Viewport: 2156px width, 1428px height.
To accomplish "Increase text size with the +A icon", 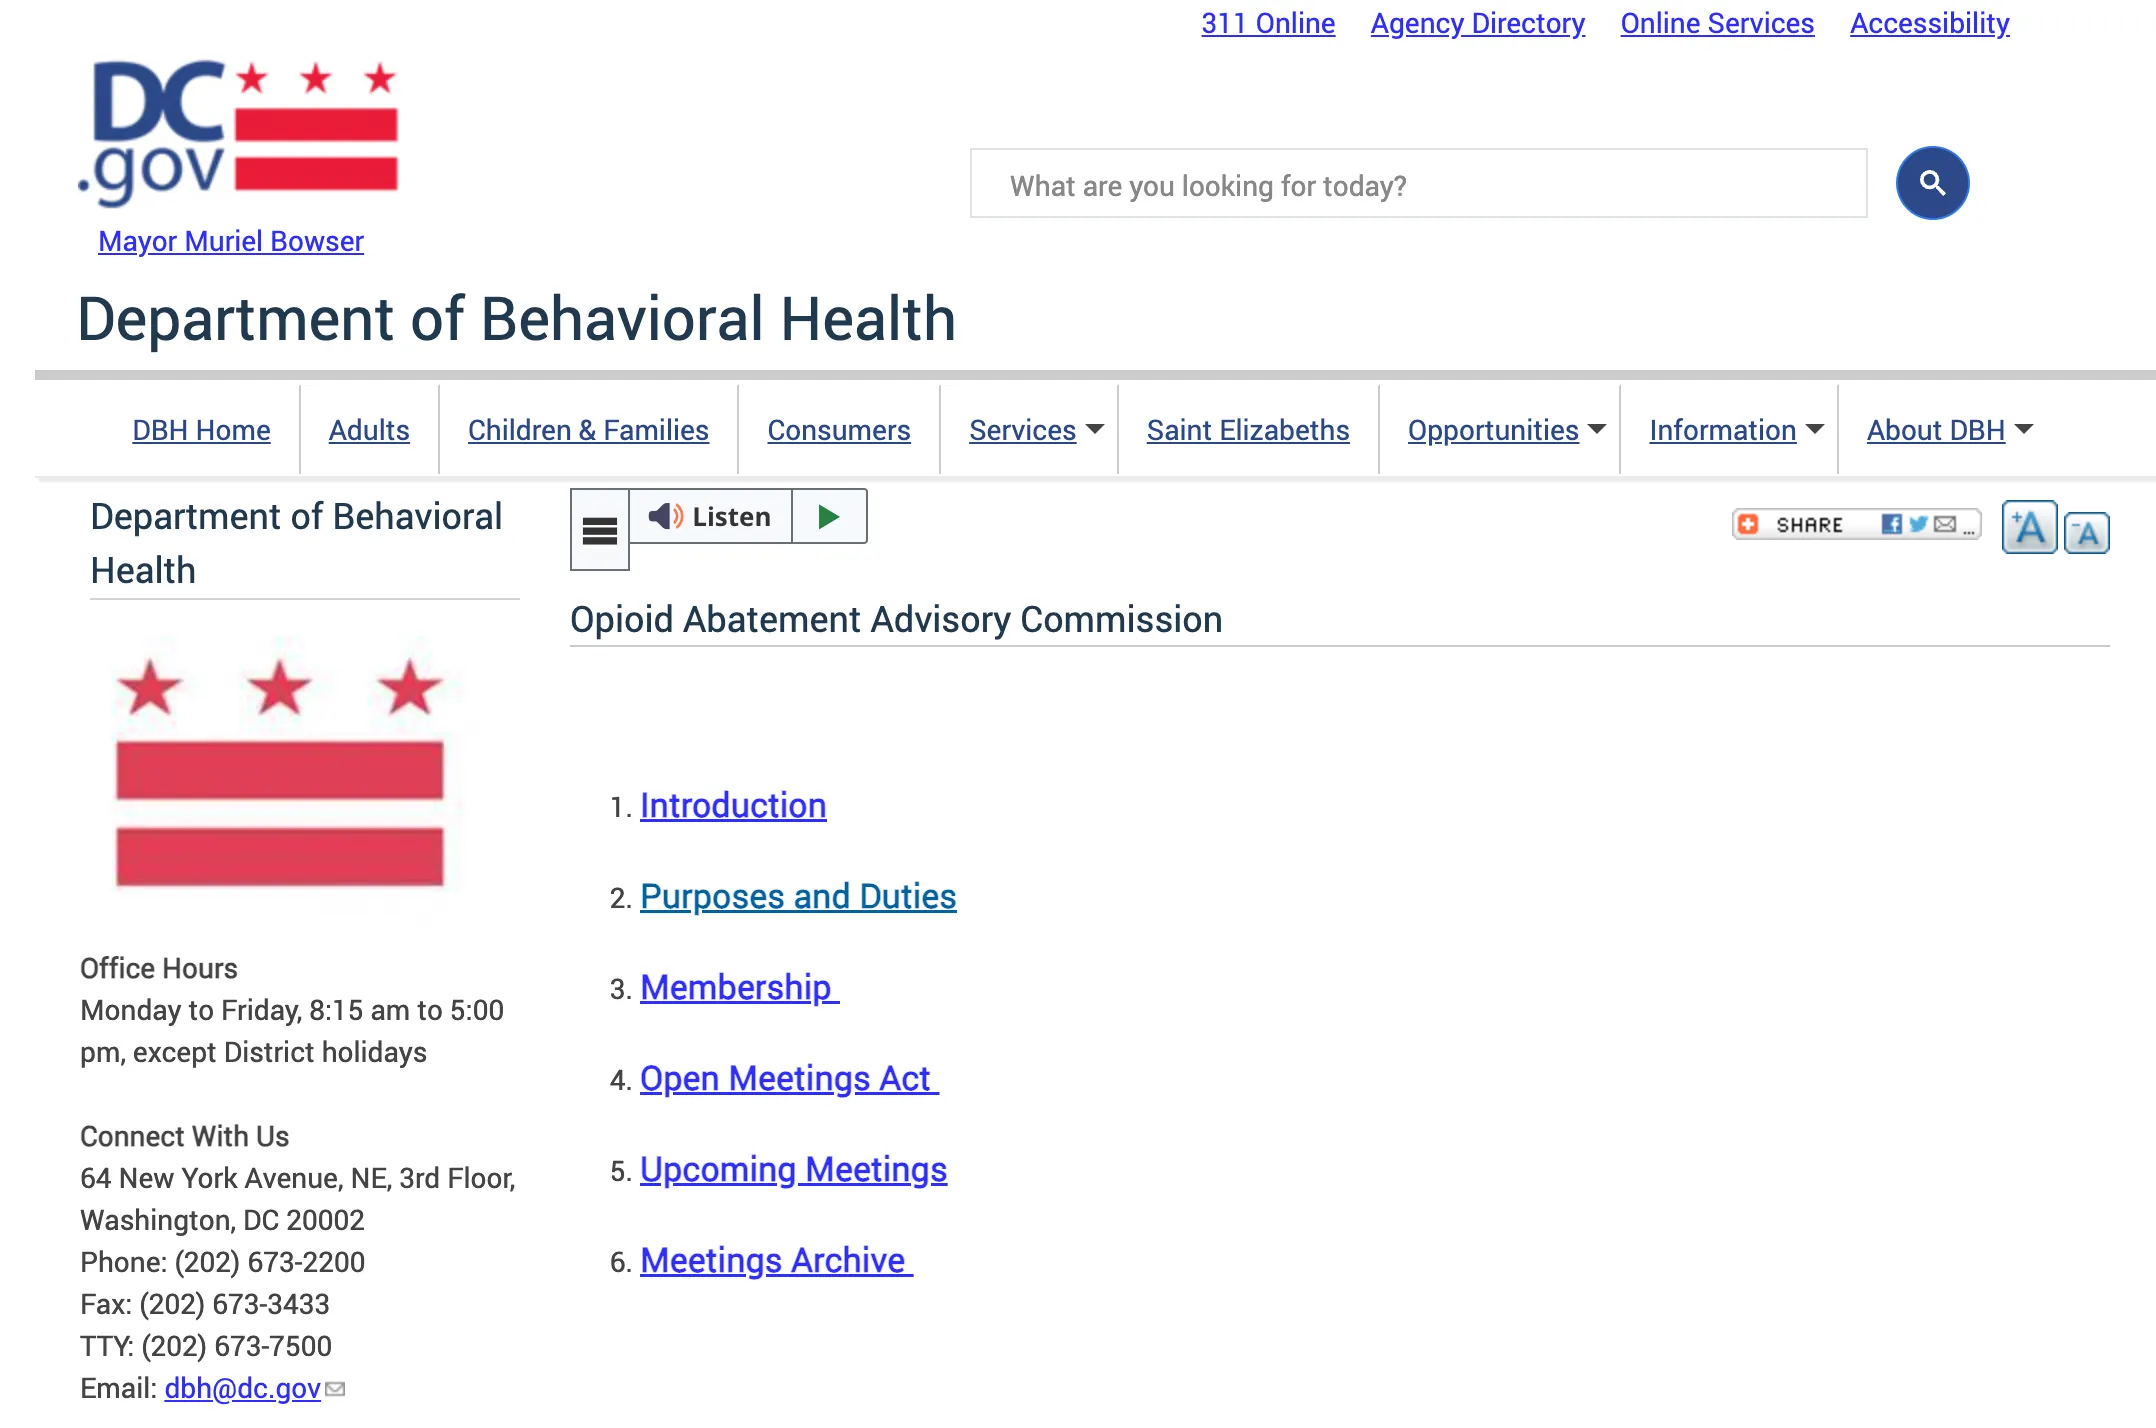I will tap(2029, 527).
